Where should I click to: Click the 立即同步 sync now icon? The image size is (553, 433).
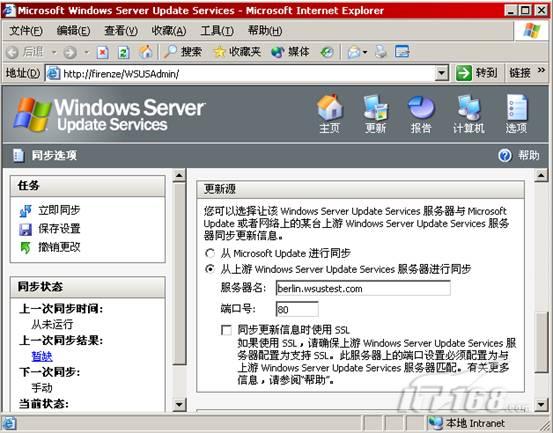[25, 211]
